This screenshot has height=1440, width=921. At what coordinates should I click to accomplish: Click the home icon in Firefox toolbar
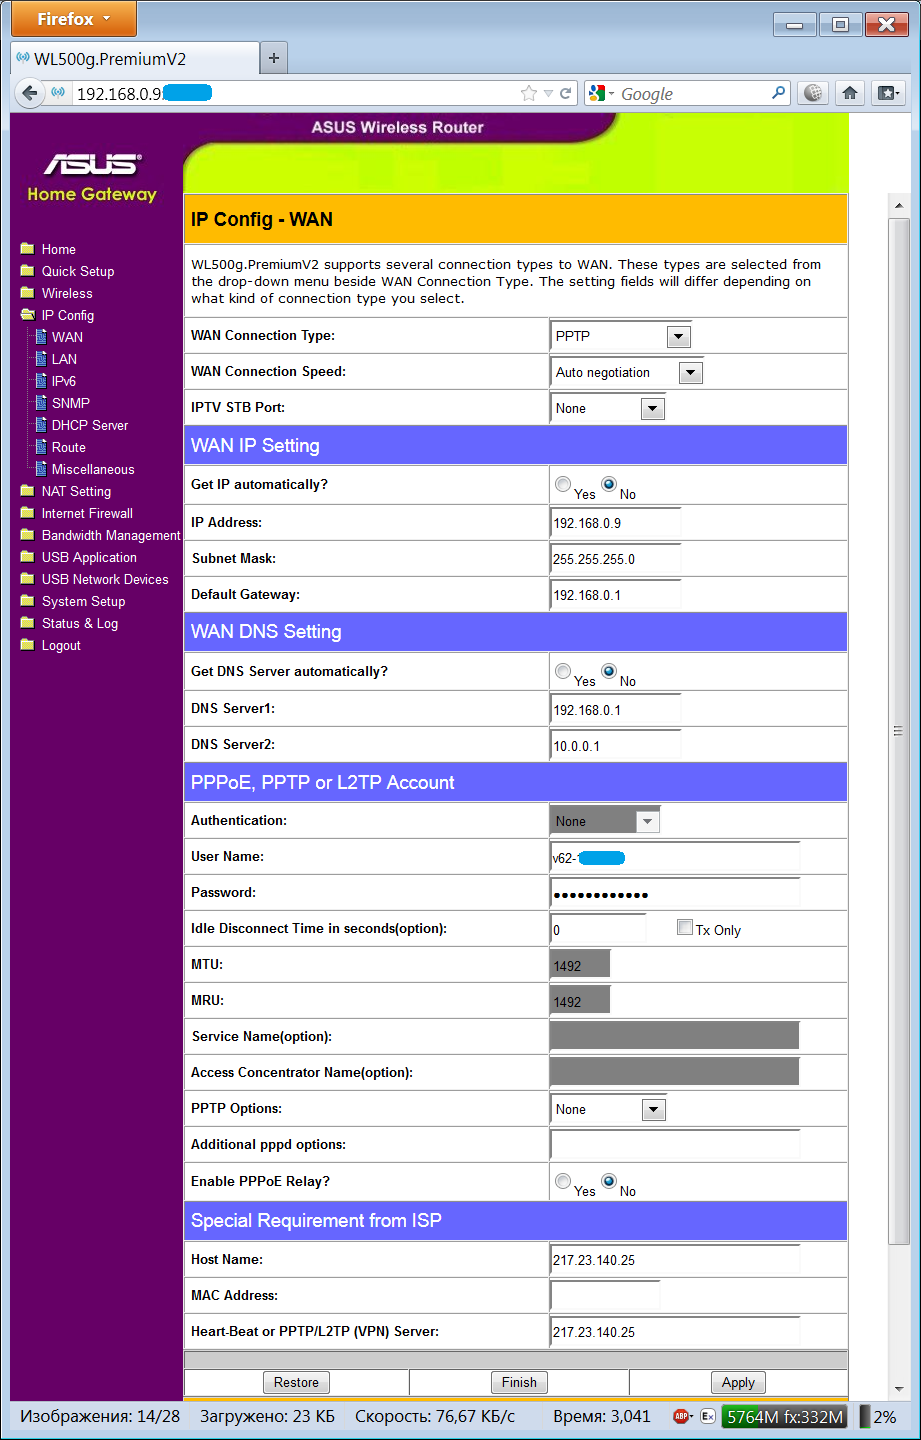pyautogui.click(x=849, y=93)
